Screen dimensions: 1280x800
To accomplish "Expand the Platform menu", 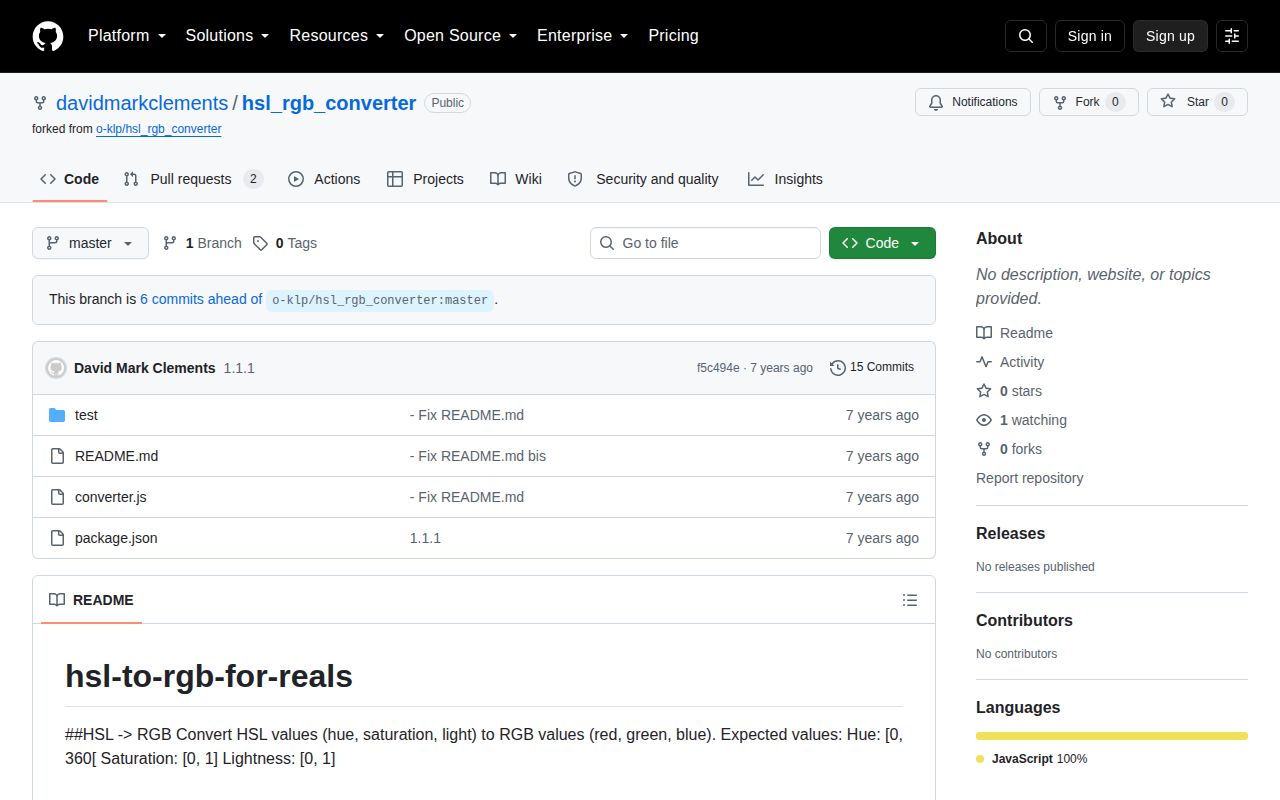I will coord(126,36).
